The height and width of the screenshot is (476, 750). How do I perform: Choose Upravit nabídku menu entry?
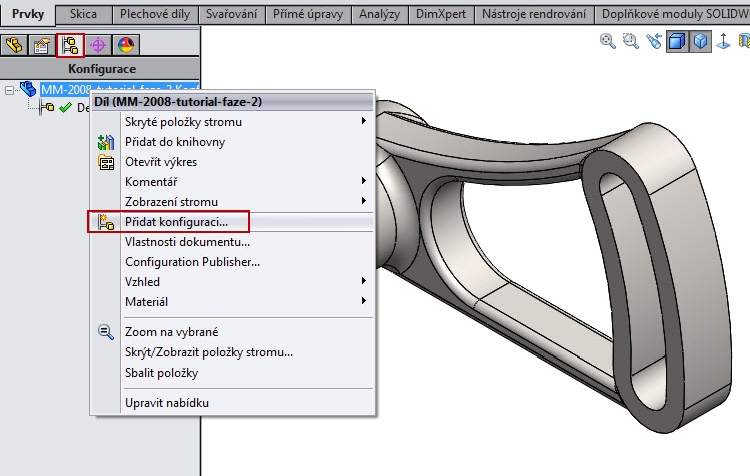click(x=232, y=403)
